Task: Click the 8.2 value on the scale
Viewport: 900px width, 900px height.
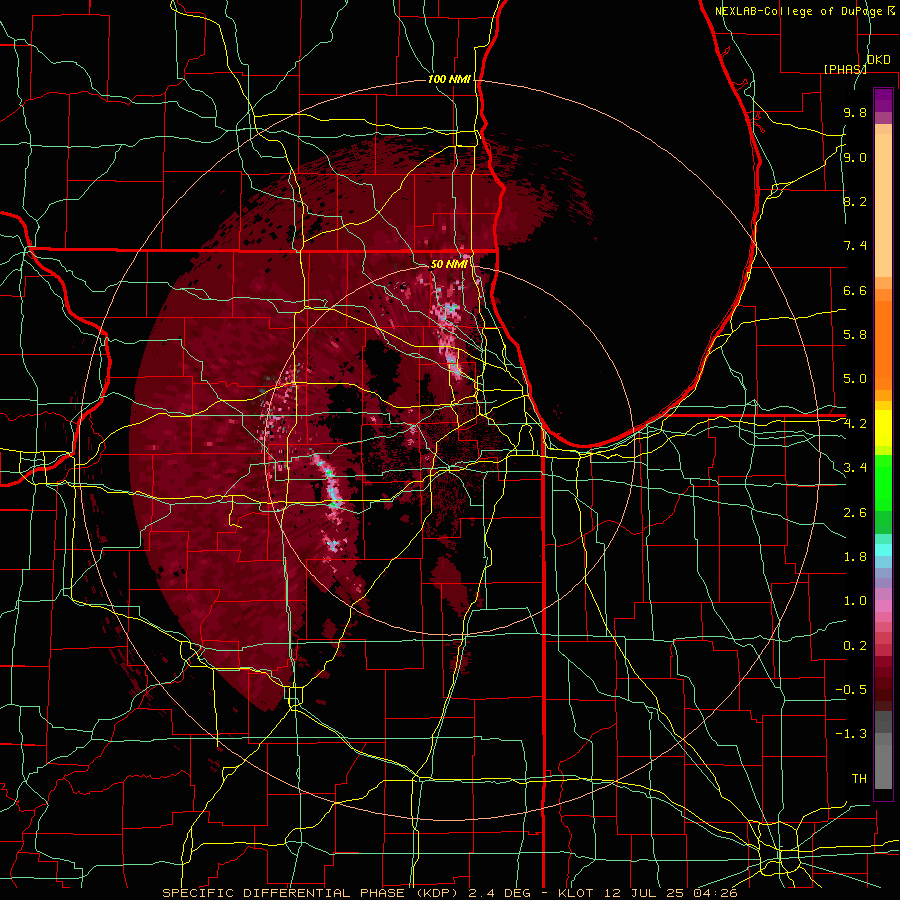Action: click(855, 201)
